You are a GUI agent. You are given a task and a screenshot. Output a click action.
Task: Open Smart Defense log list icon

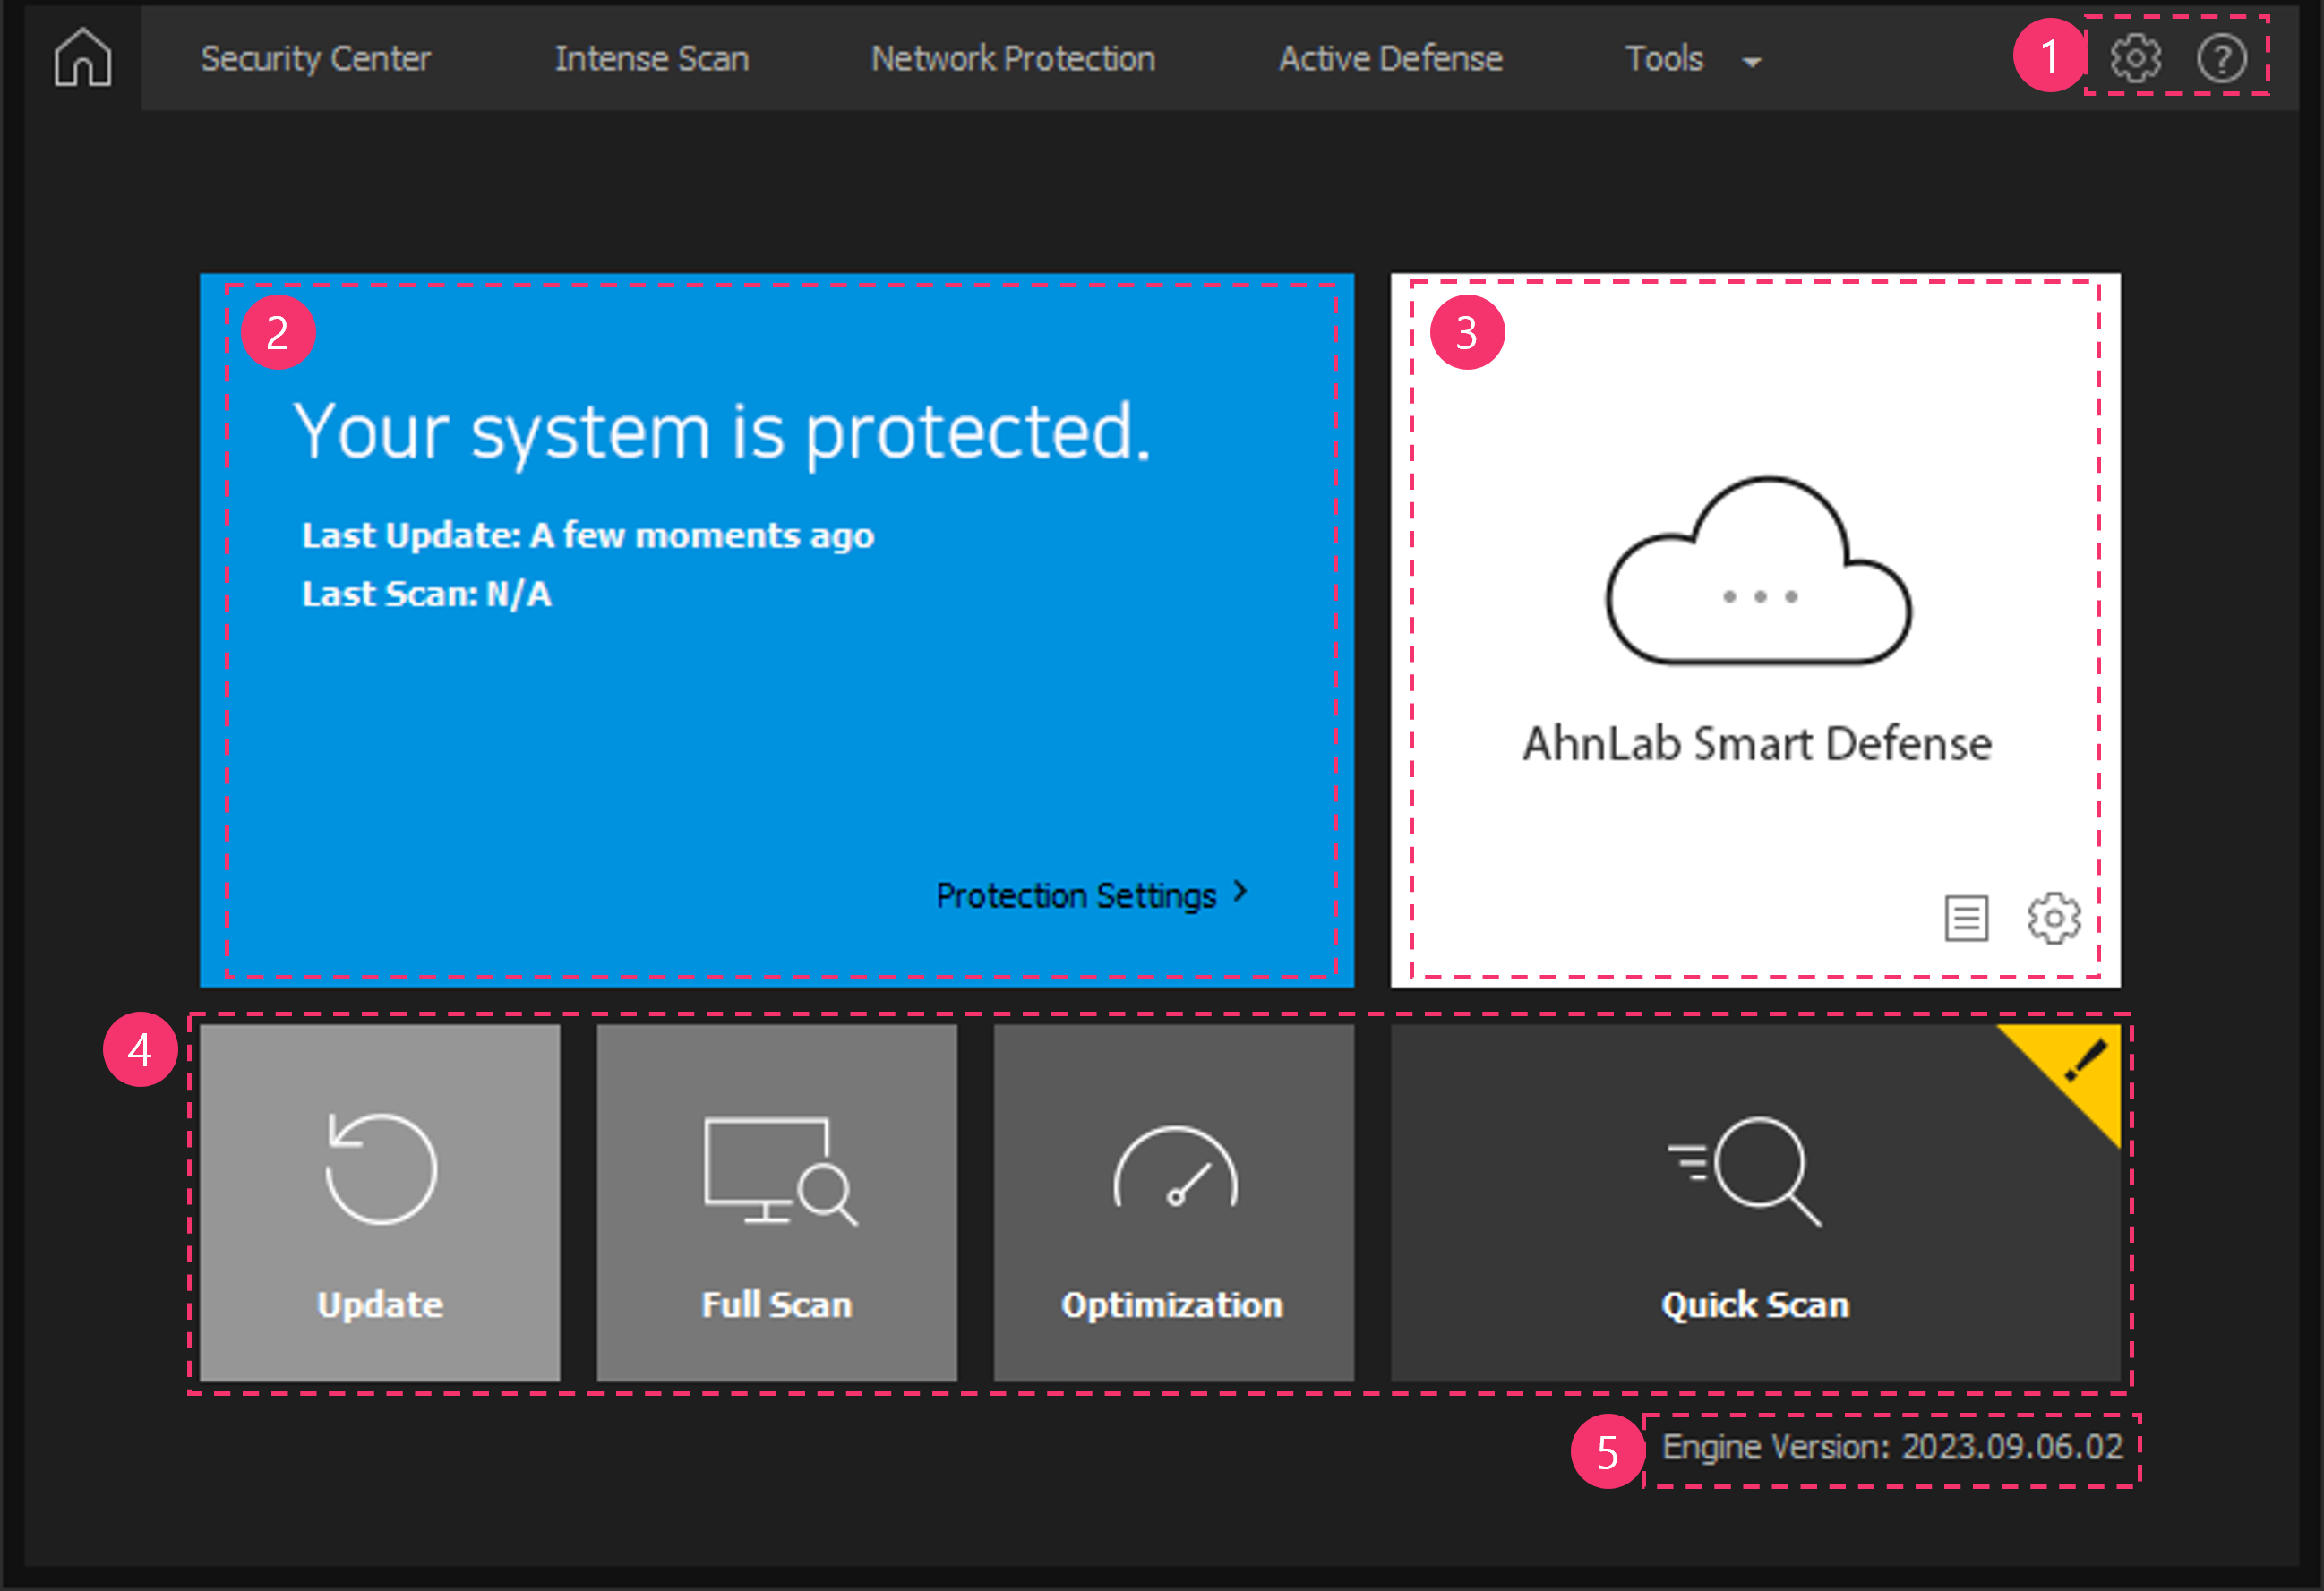(x=1965, y=917)
